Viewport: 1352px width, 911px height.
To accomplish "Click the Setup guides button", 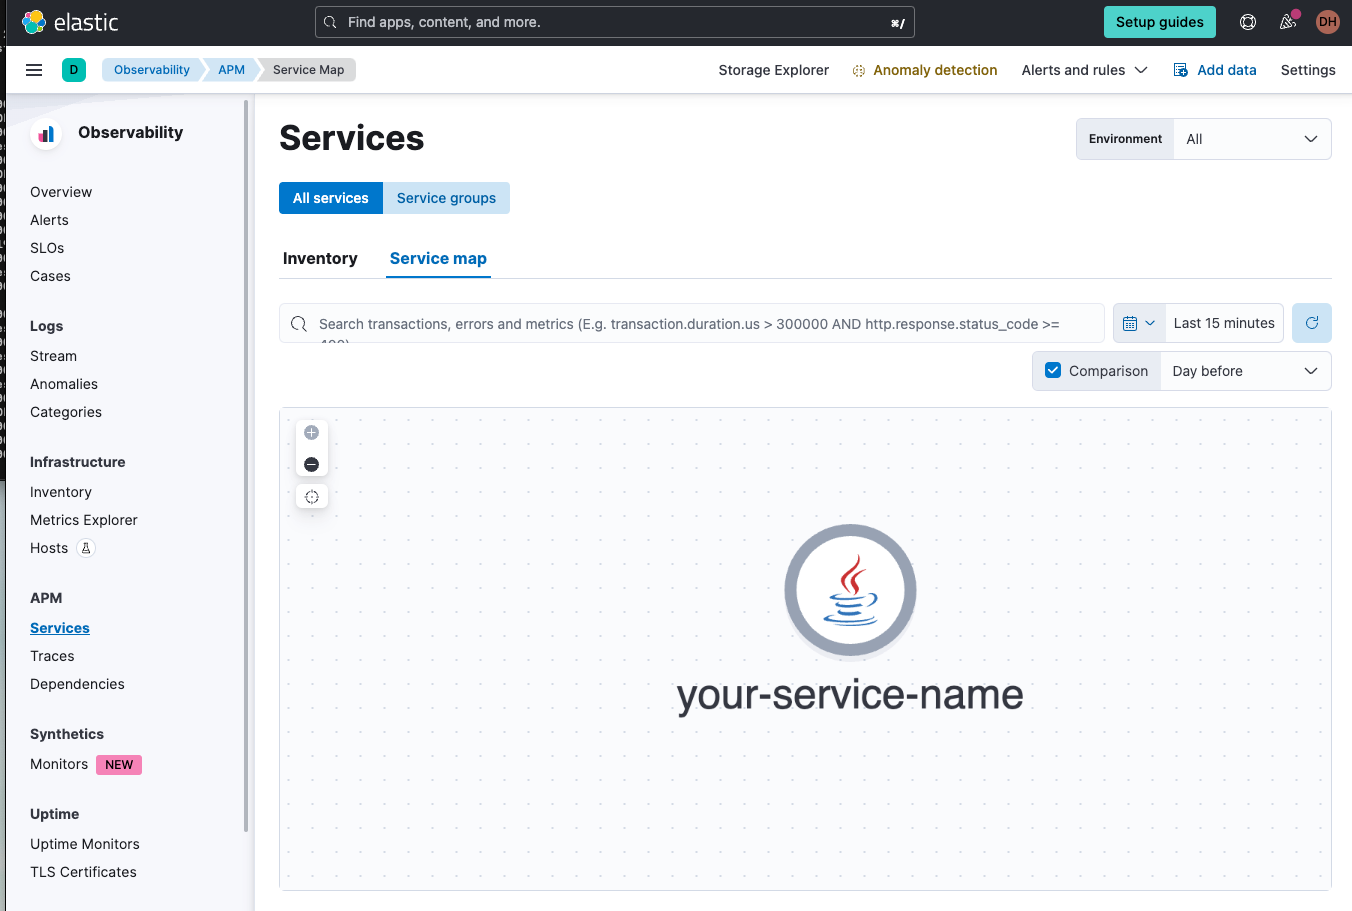I will (x=1159, y=21).
